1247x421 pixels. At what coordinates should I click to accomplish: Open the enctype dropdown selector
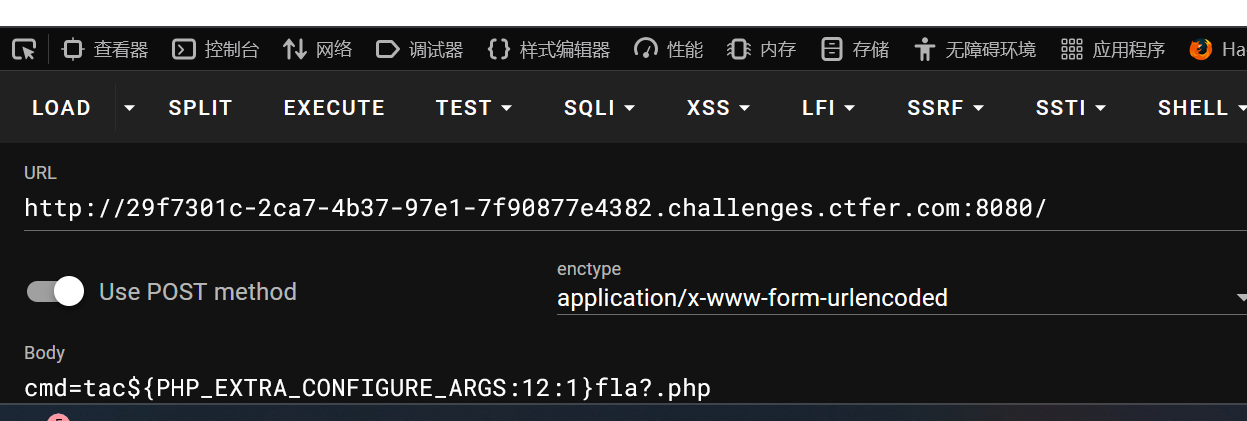tap(900, 298)
